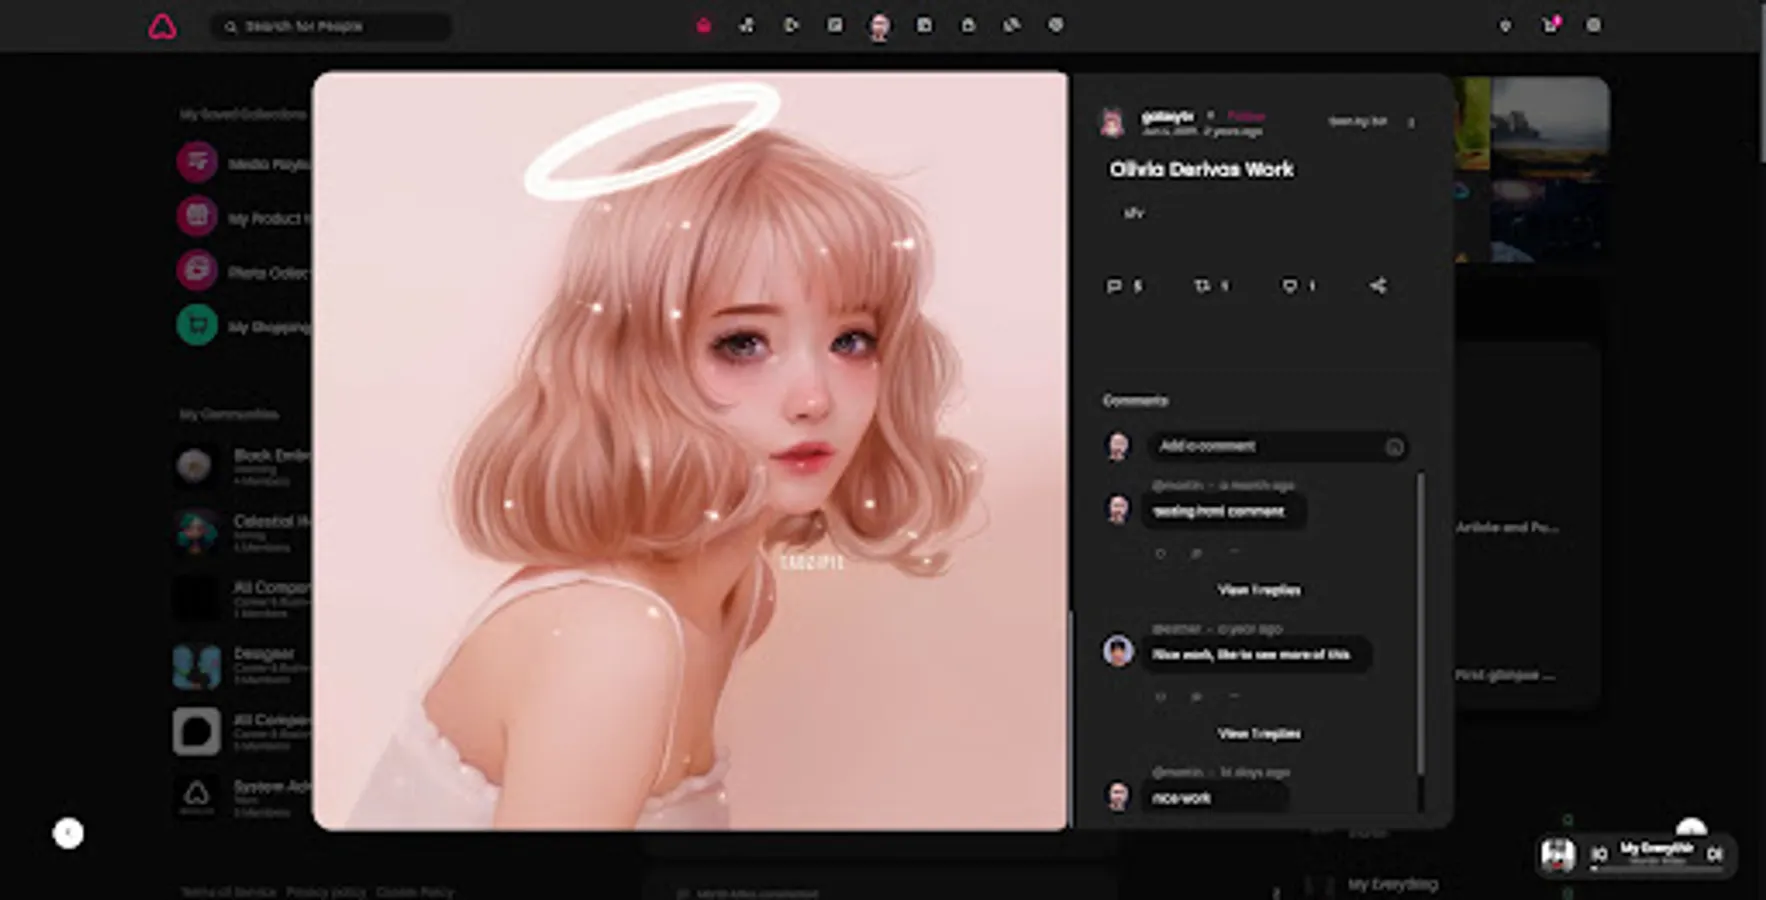Share the post using the share icon
The image size is (1766, 900).
1378,286
